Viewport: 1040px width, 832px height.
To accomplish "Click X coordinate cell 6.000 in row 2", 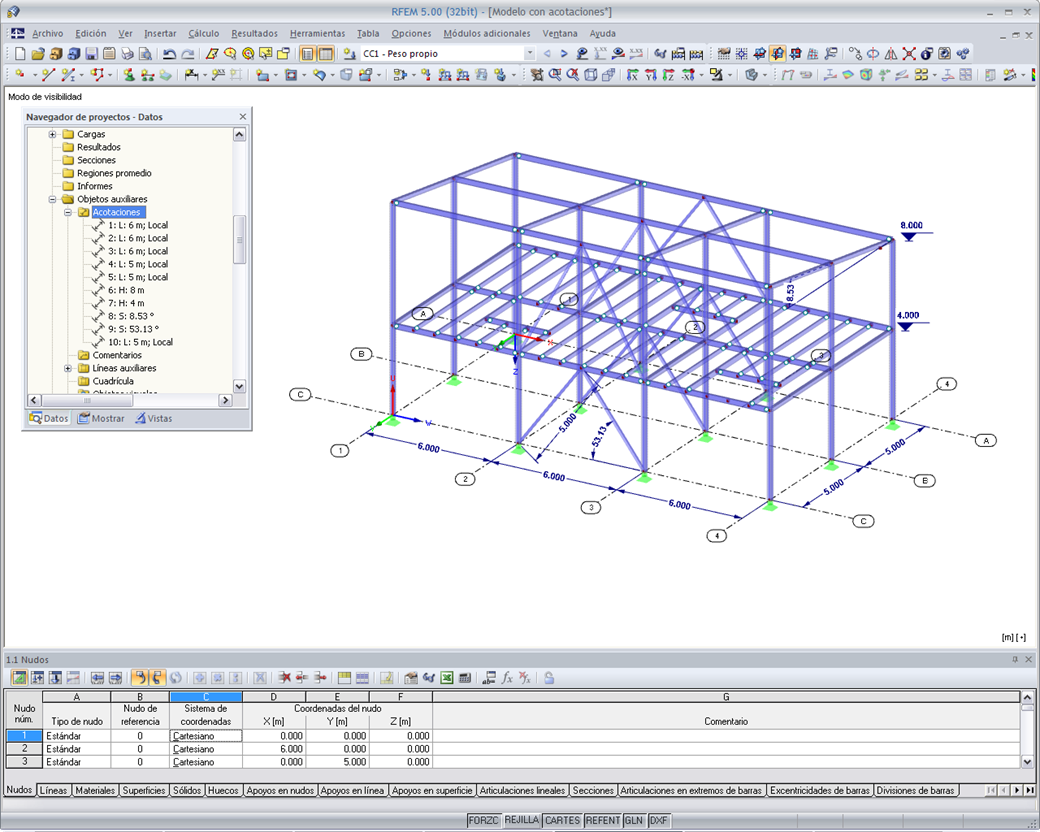I will click(274, 749).
